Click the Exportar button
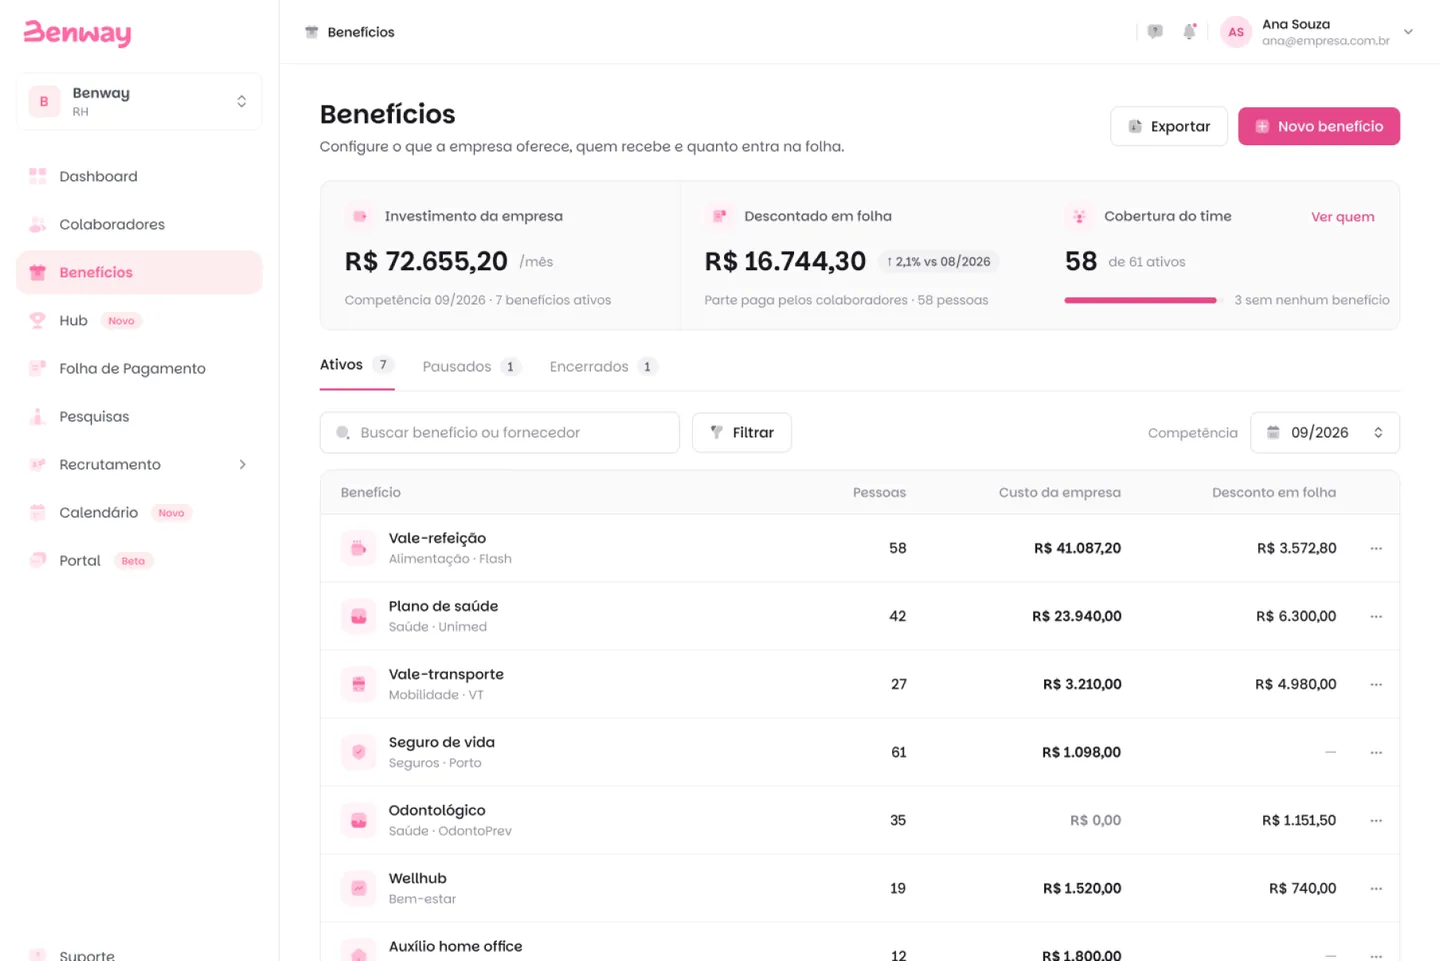Screen dimensions: 1440x961 [1169, 126]
